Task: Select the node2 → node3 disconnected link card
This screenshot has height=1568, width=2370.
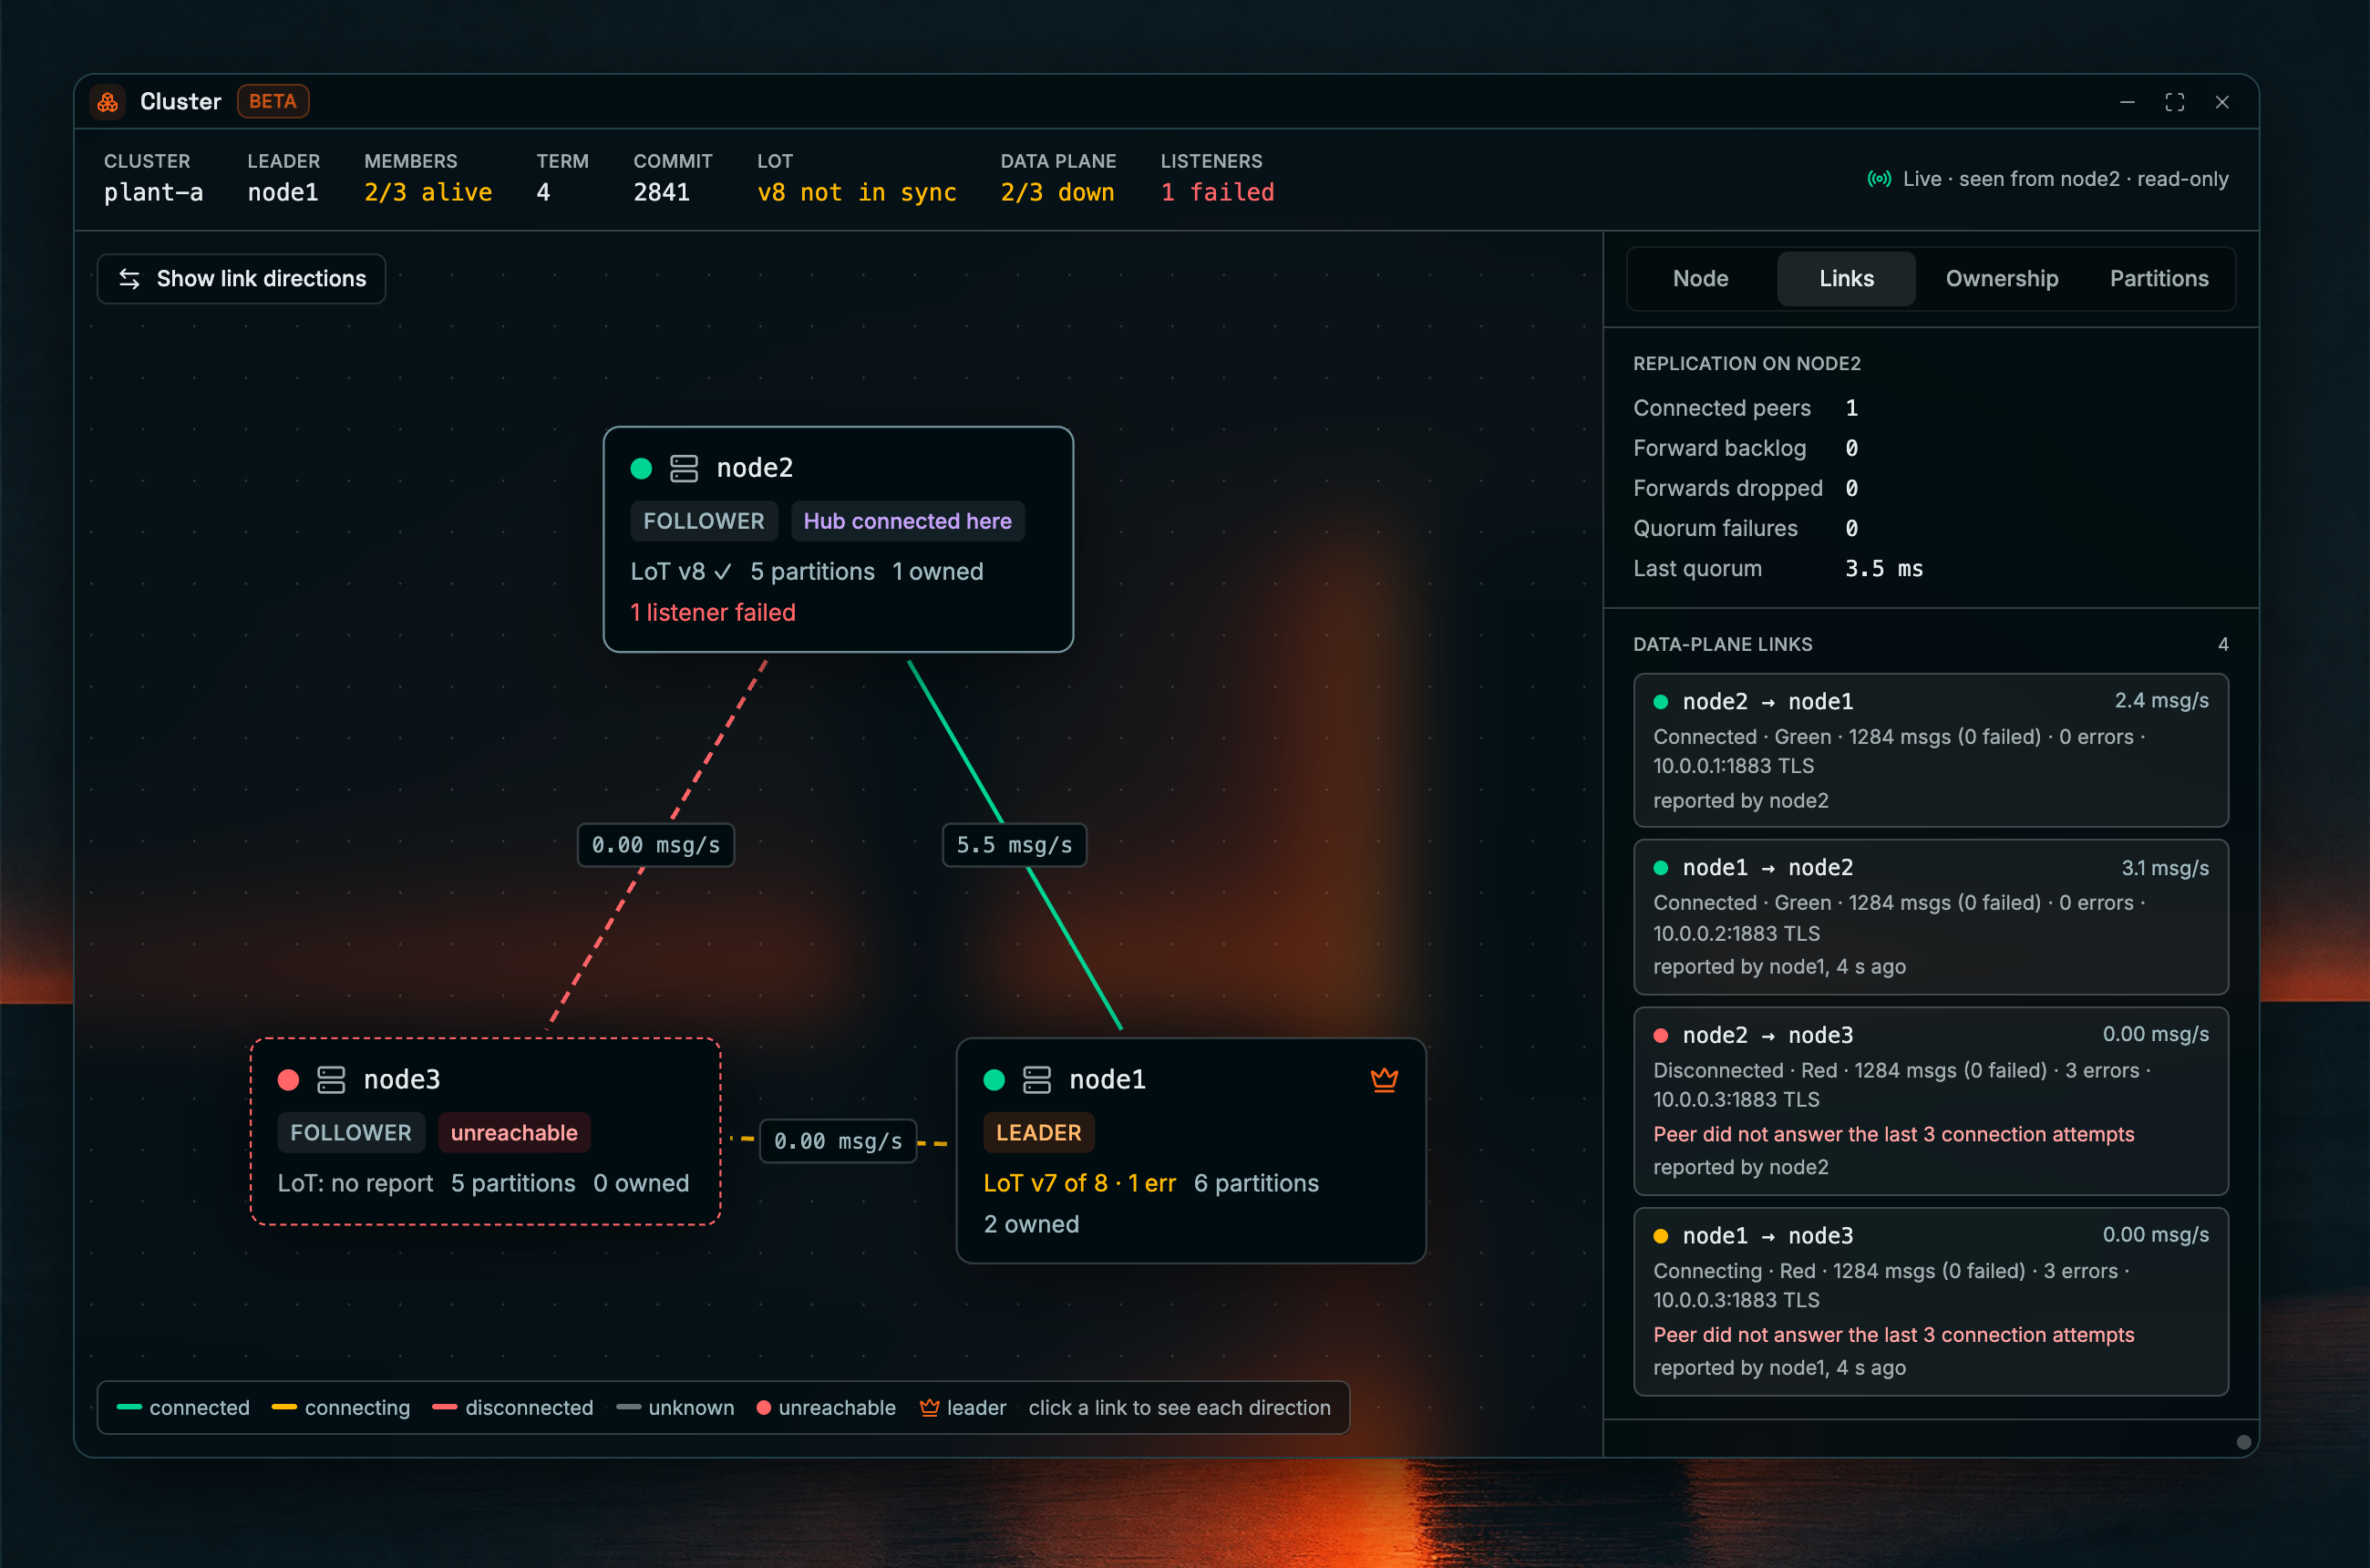Action: pos(1930,1101)
